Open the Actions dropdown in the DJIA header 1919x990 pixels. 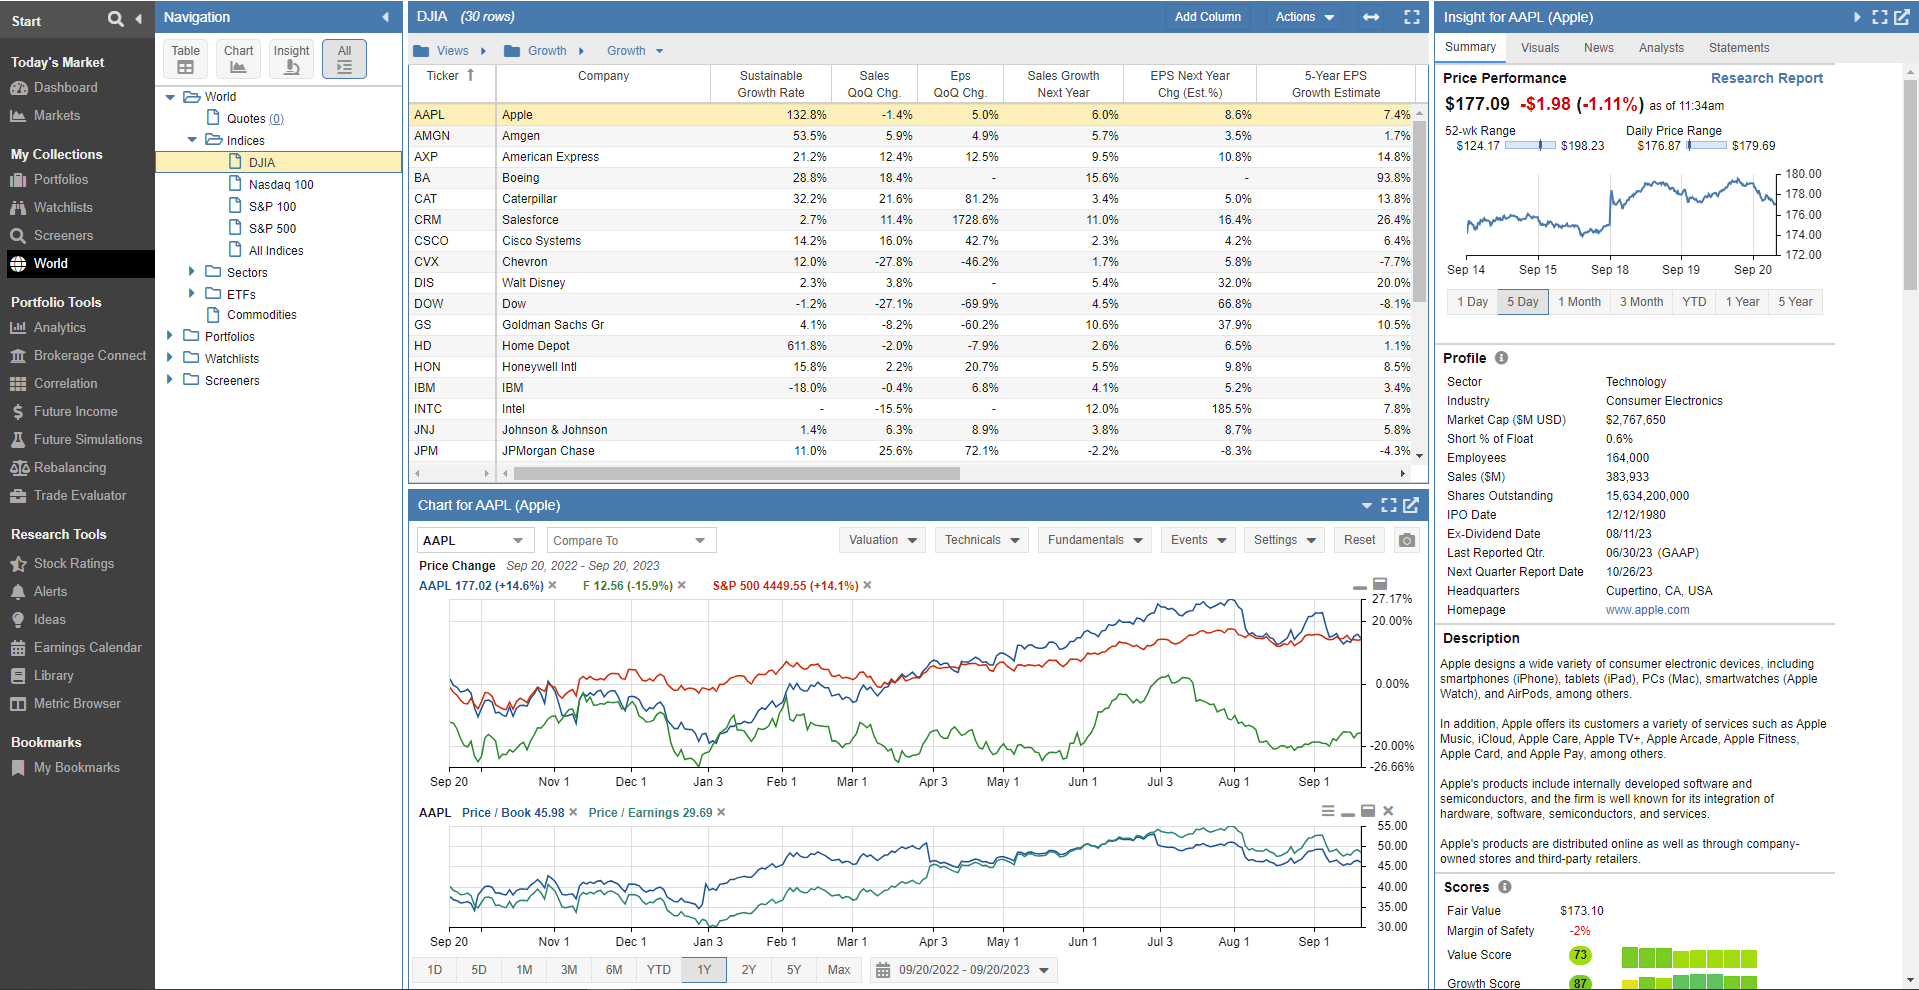pos(1305,17)
